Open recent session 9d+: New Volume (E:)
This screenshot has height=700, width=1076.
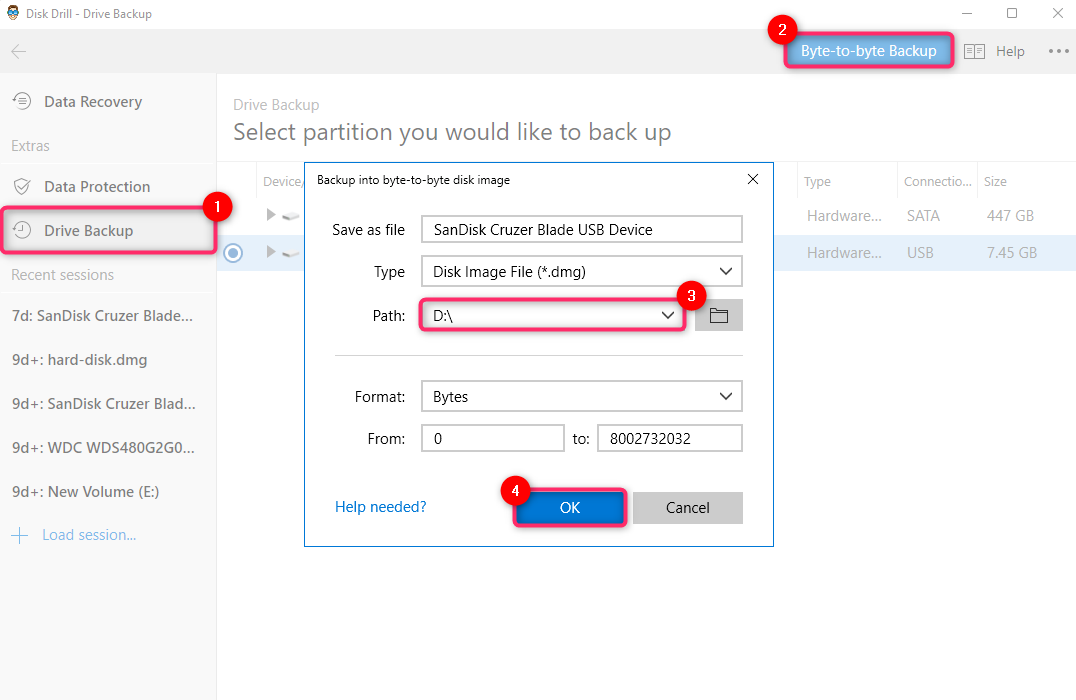(85, 491)
